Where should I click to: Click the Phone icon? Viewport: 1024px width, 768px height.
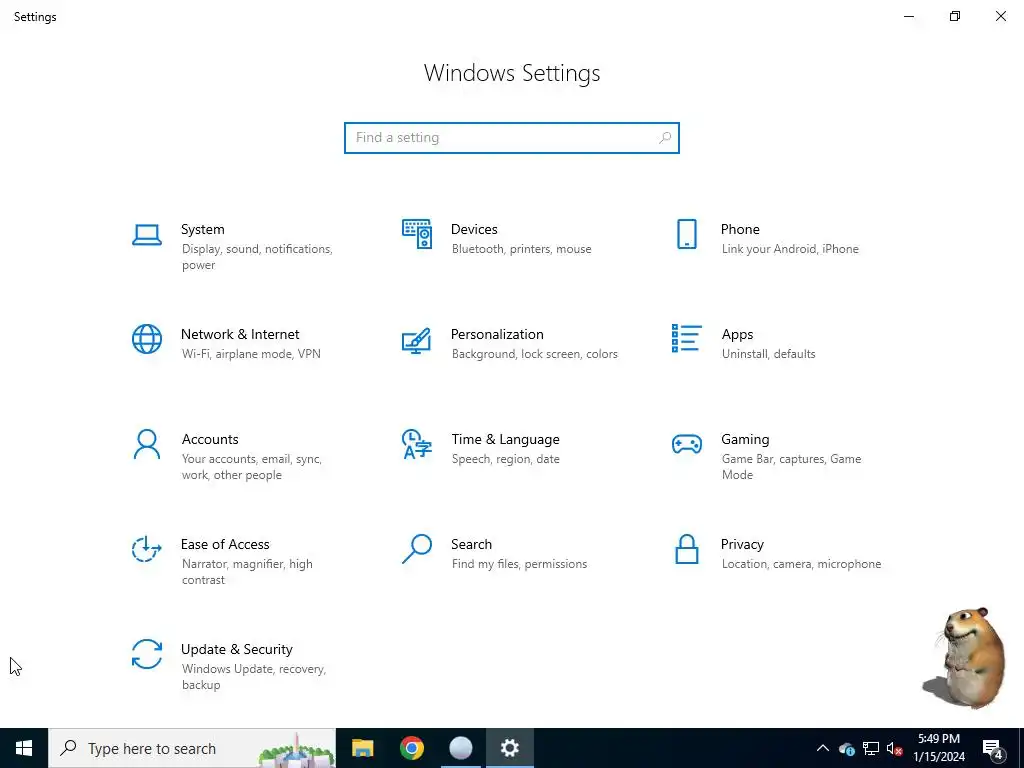click(x=686, y=234)
